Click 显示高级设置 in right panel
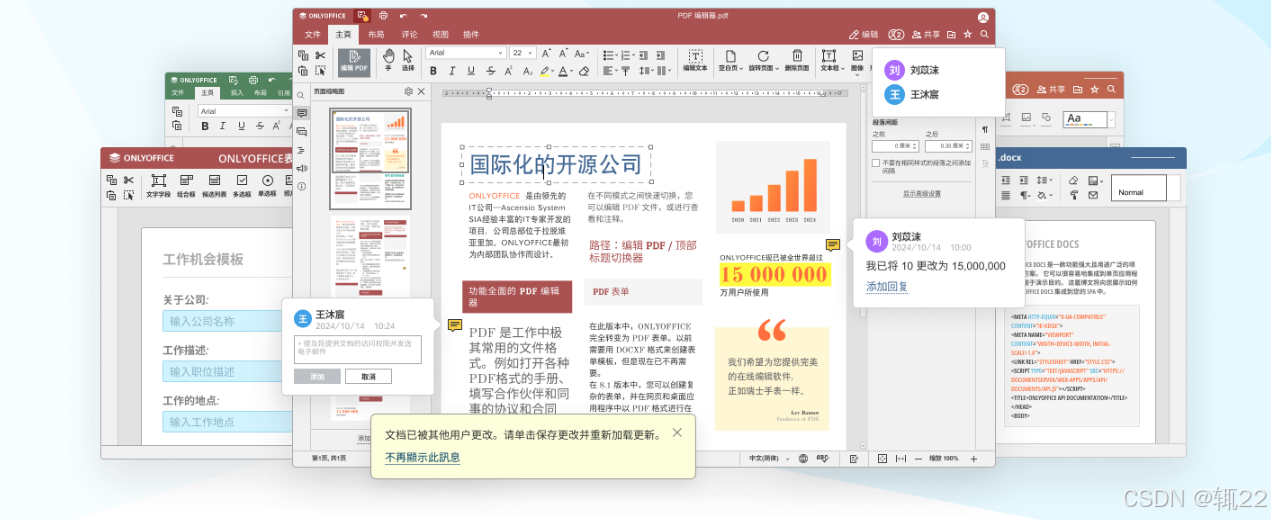The width and height of the screenshot is (1271, 520). [922, 194]
